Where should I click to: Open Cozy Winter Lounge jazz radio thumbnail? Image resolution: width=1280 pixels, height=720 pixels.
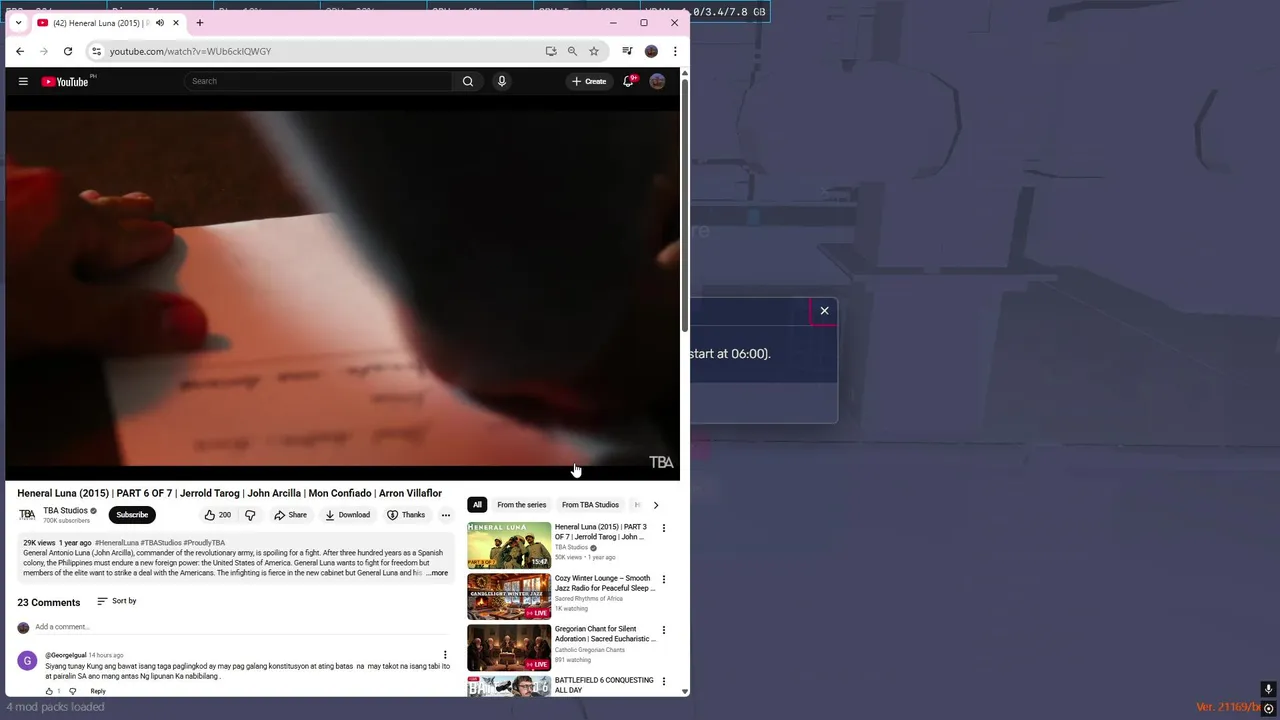tap(509, 596)
